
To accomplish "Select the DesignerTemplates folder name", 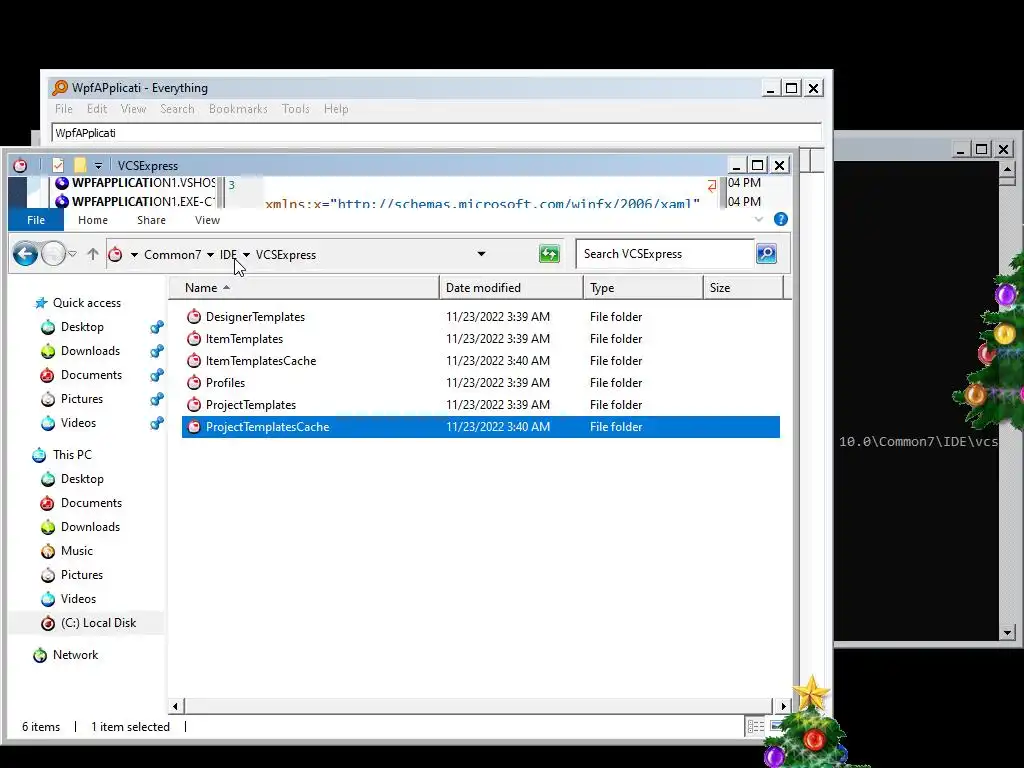I will click(x=255, y=317).
